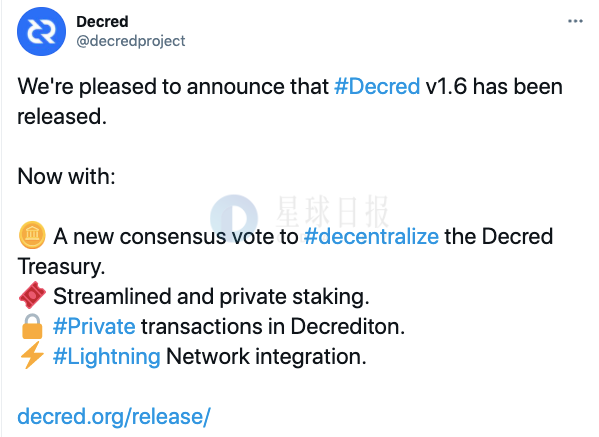
Task: Click the lightning bolt emoji
Action: point(32,356)
